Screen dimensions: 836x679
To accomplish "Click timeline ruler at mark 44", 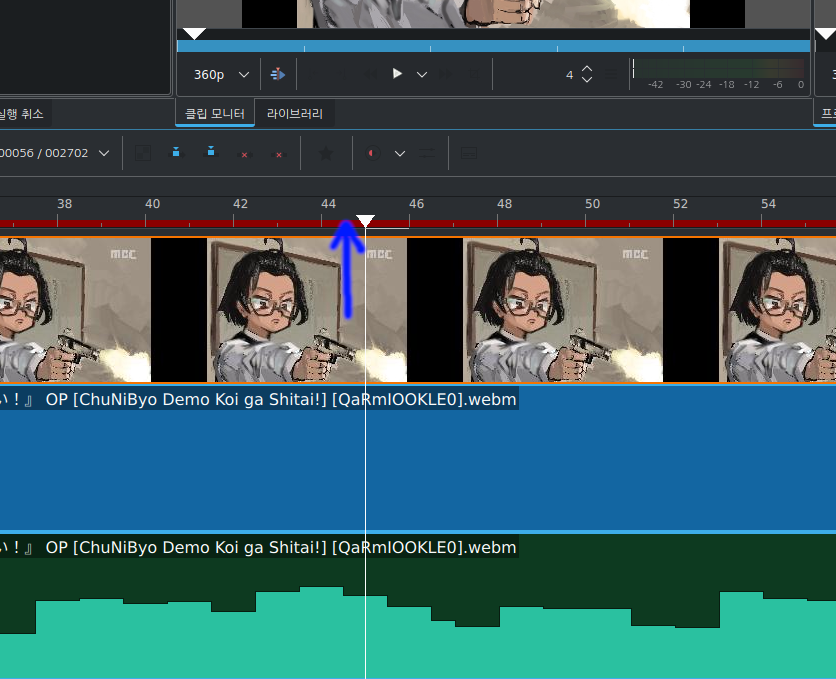I will click(328, 204).
